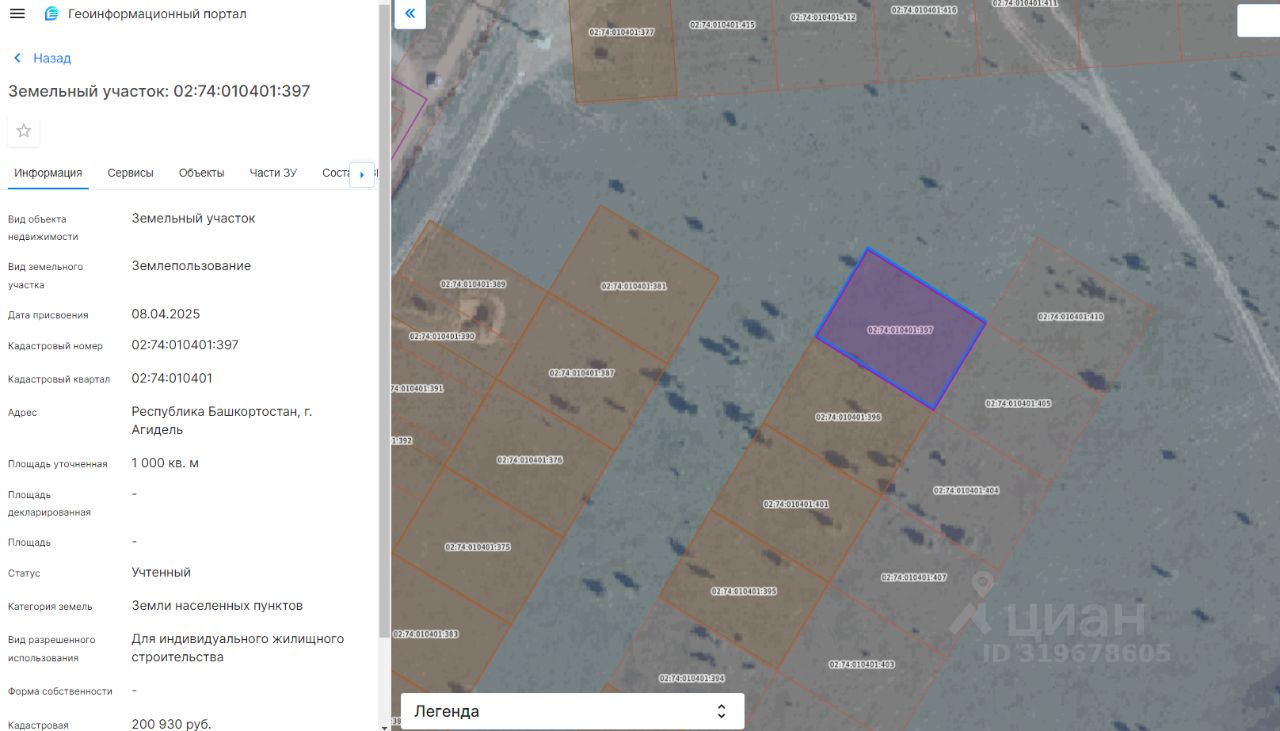The image size is (1280, 731).
Task: Click the panel title Земельный участок: 02:74:010401:397
Action: 159,91
